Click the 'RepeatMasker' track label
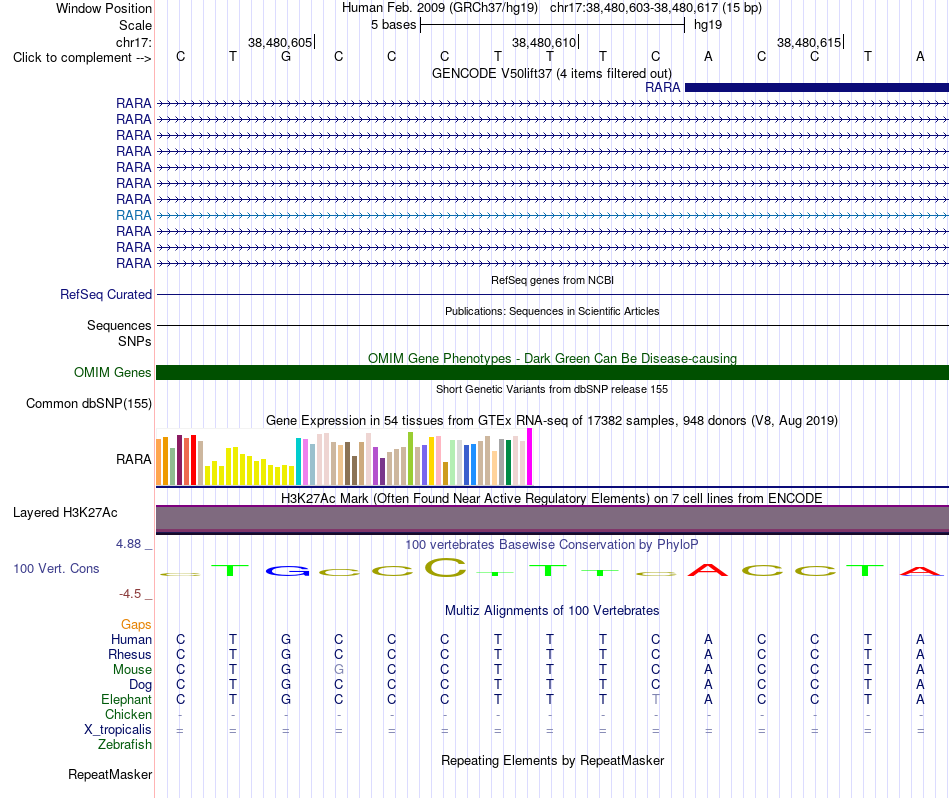The width and height of the screenshot is (950, 798). point(110,774)
